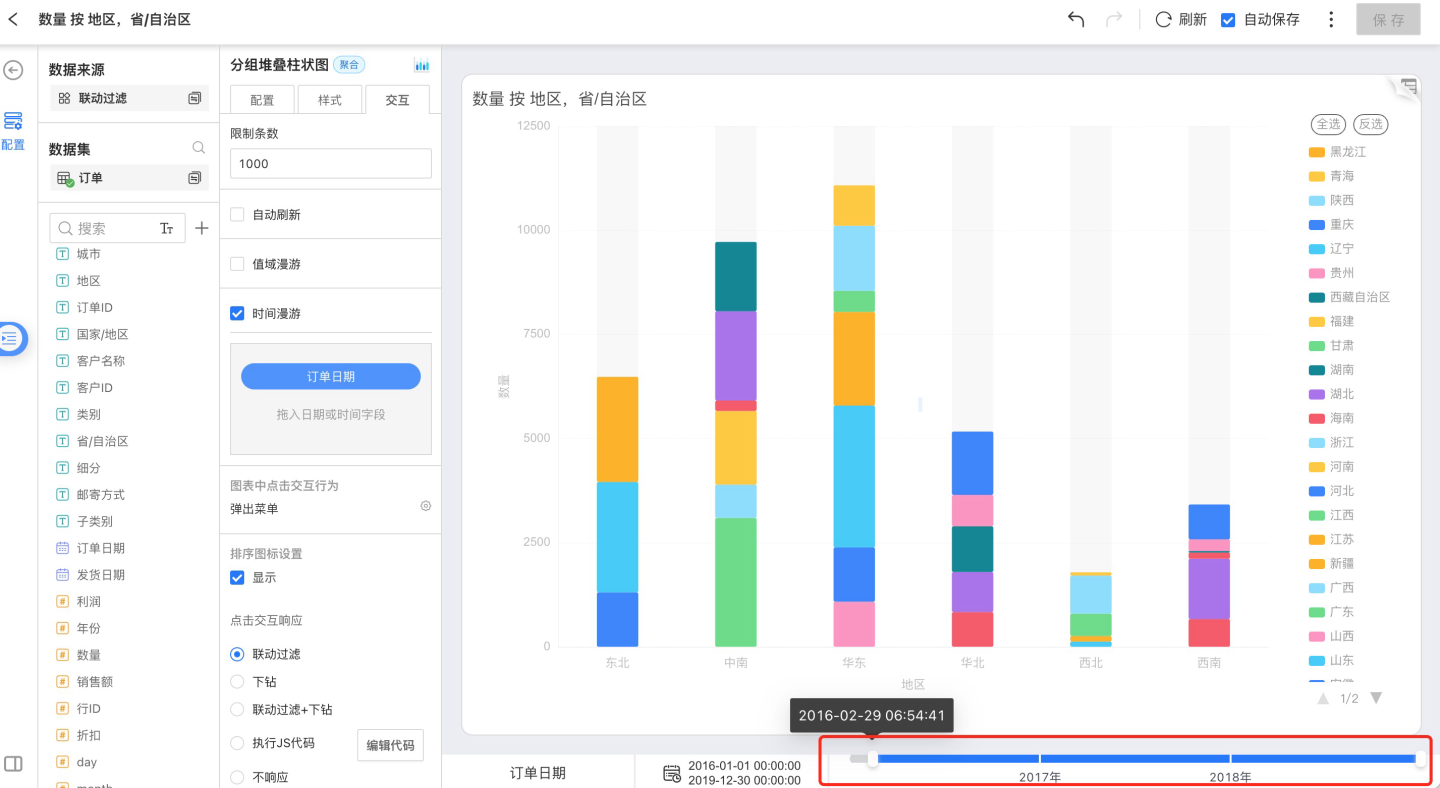Toggle the sidebar panel icon at bottom left
The width and height of the screenshot is (1440, 788).
(x=13, y=763)
